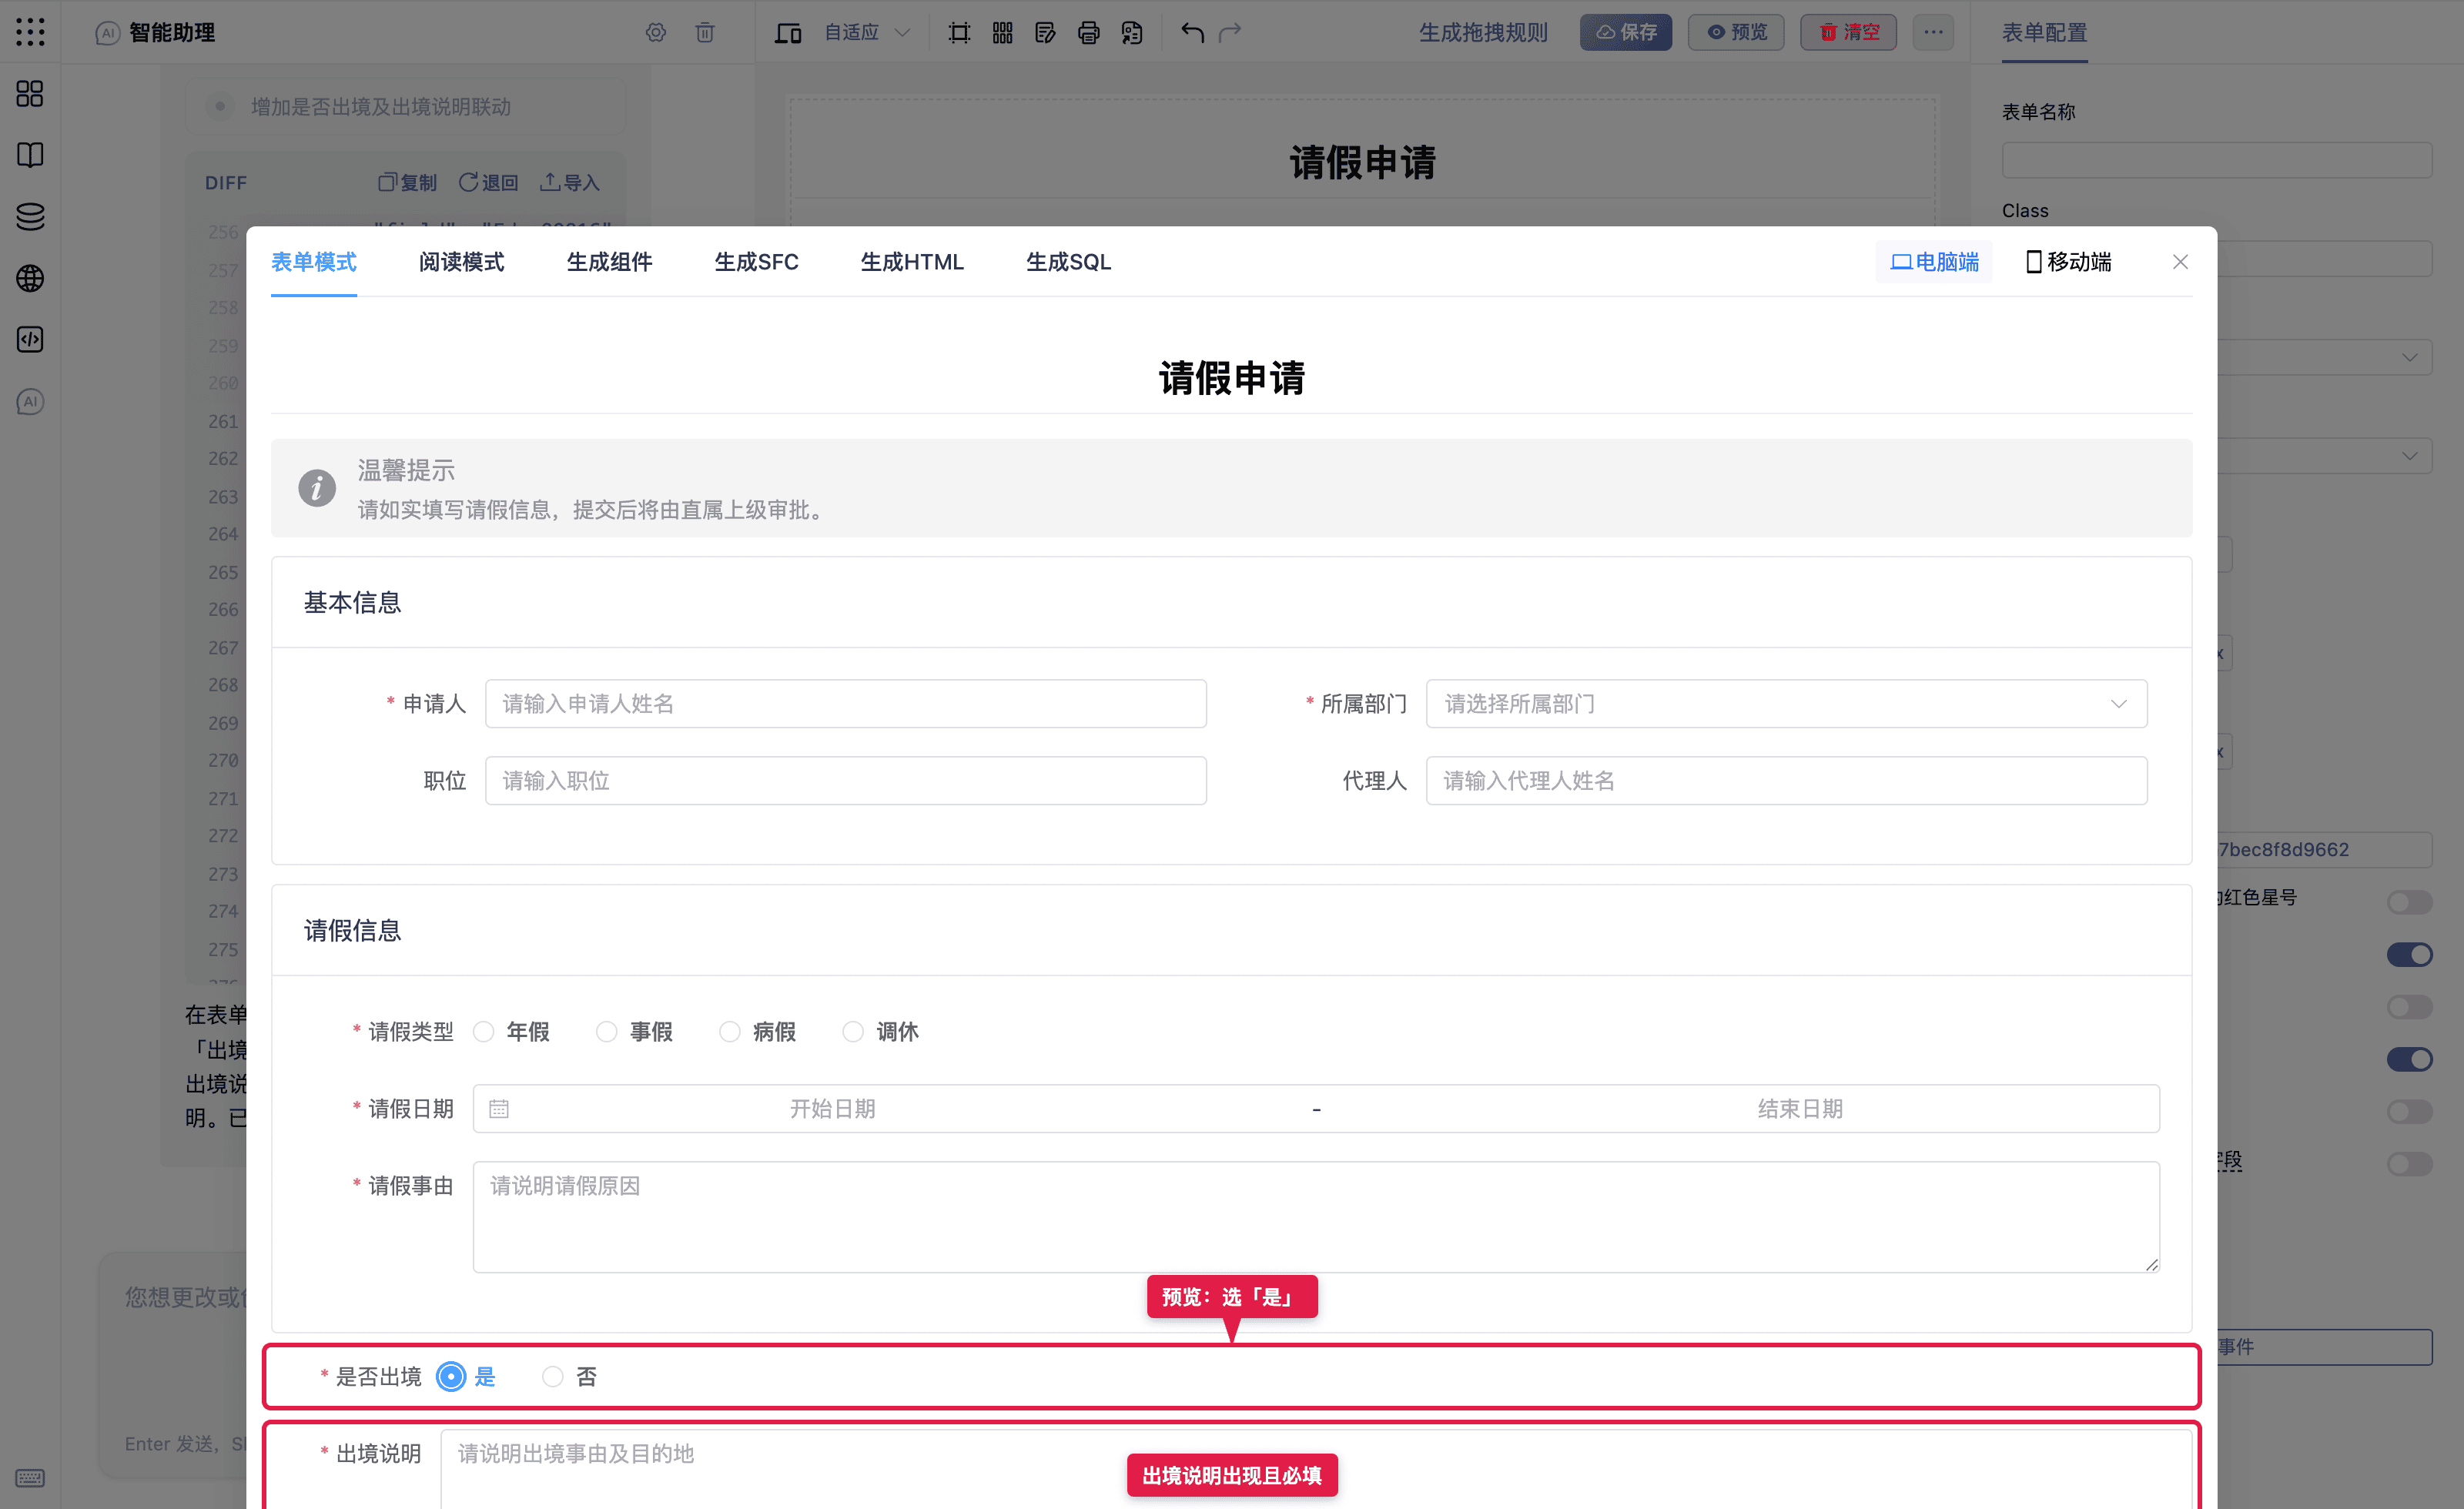Click 生成拖拽规则 link

pyautogui.click(x=1483, y=32)
